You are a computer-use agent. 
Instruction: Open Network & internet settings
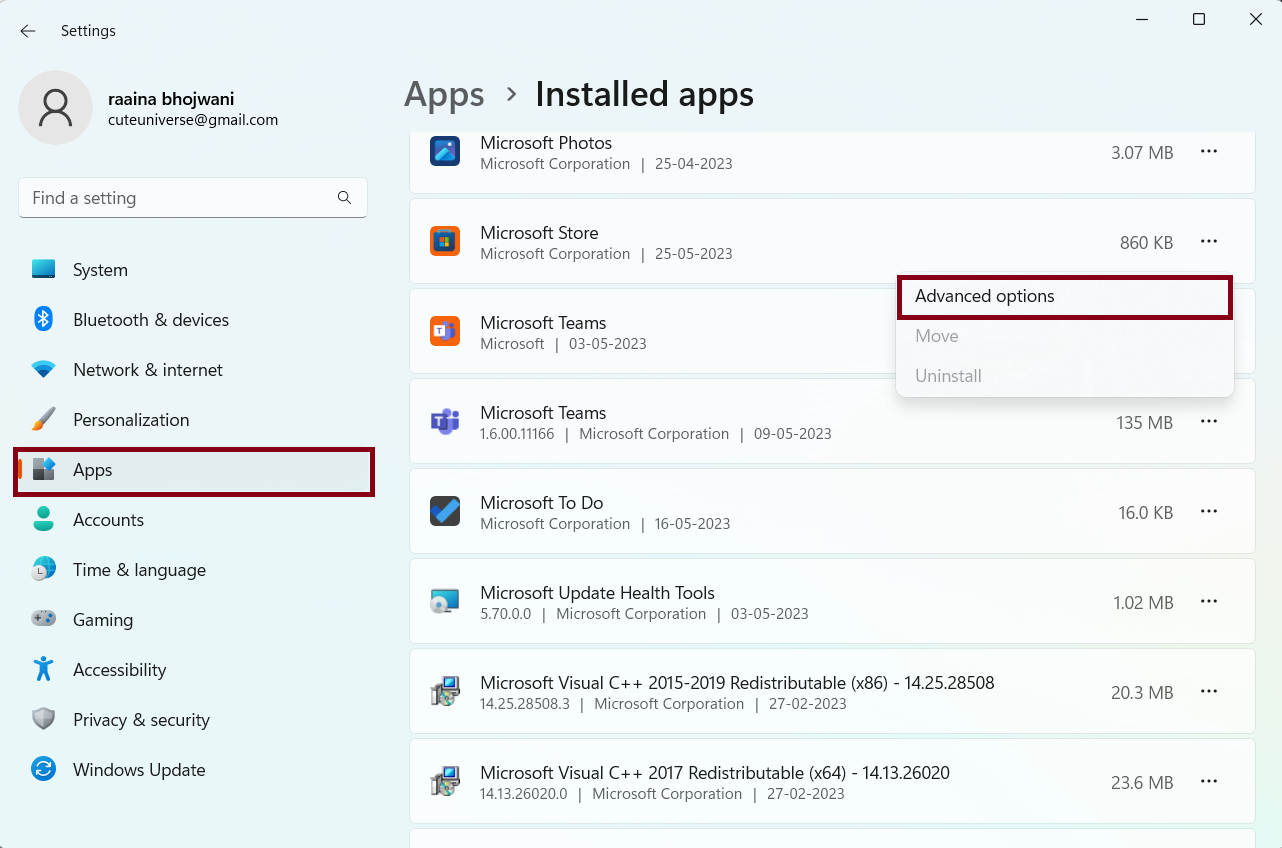[147, 370]
